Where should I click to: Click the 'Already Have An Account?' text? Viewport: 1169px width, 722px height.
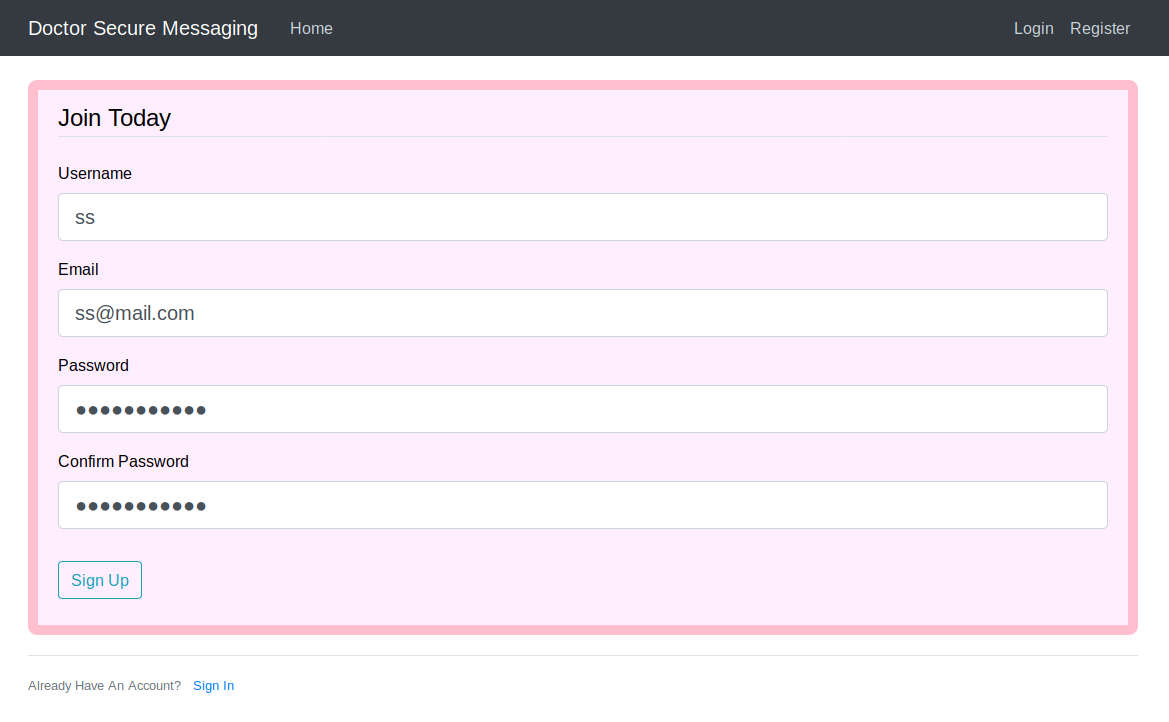pyautogui.click(x=104, y=685)
